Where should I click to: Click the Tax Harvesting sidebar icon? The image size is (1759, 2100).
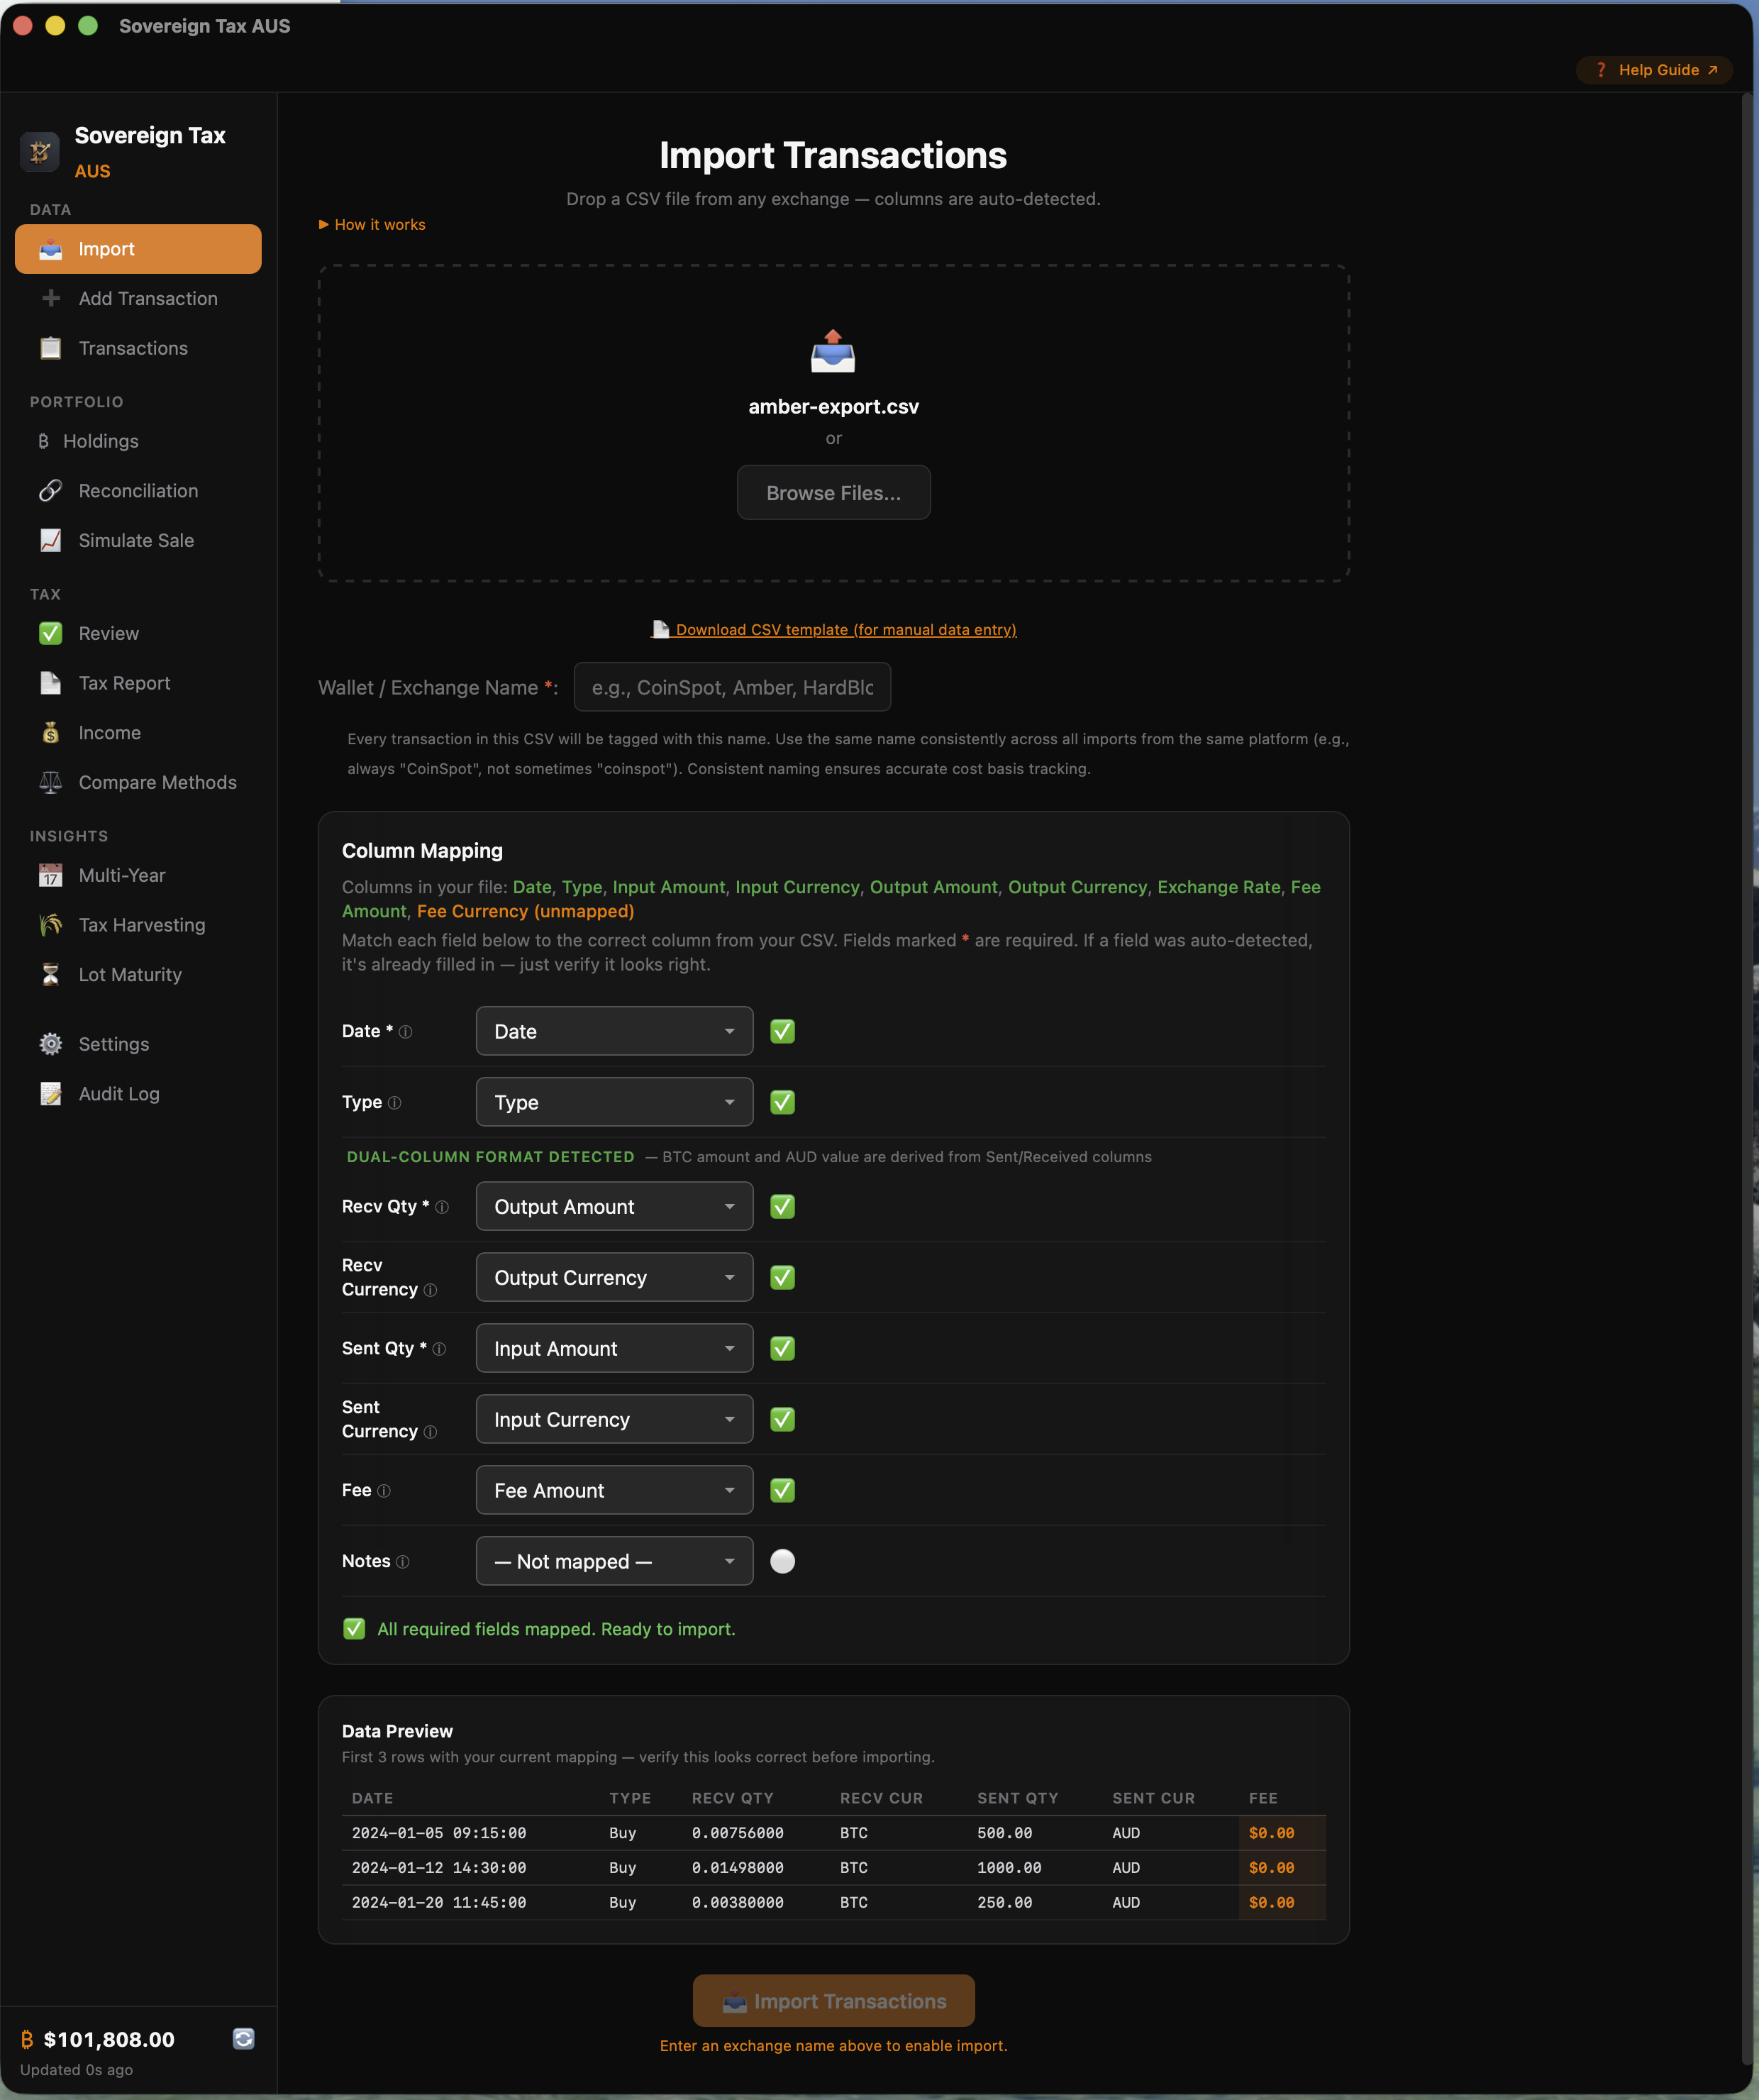click(50, 925)
